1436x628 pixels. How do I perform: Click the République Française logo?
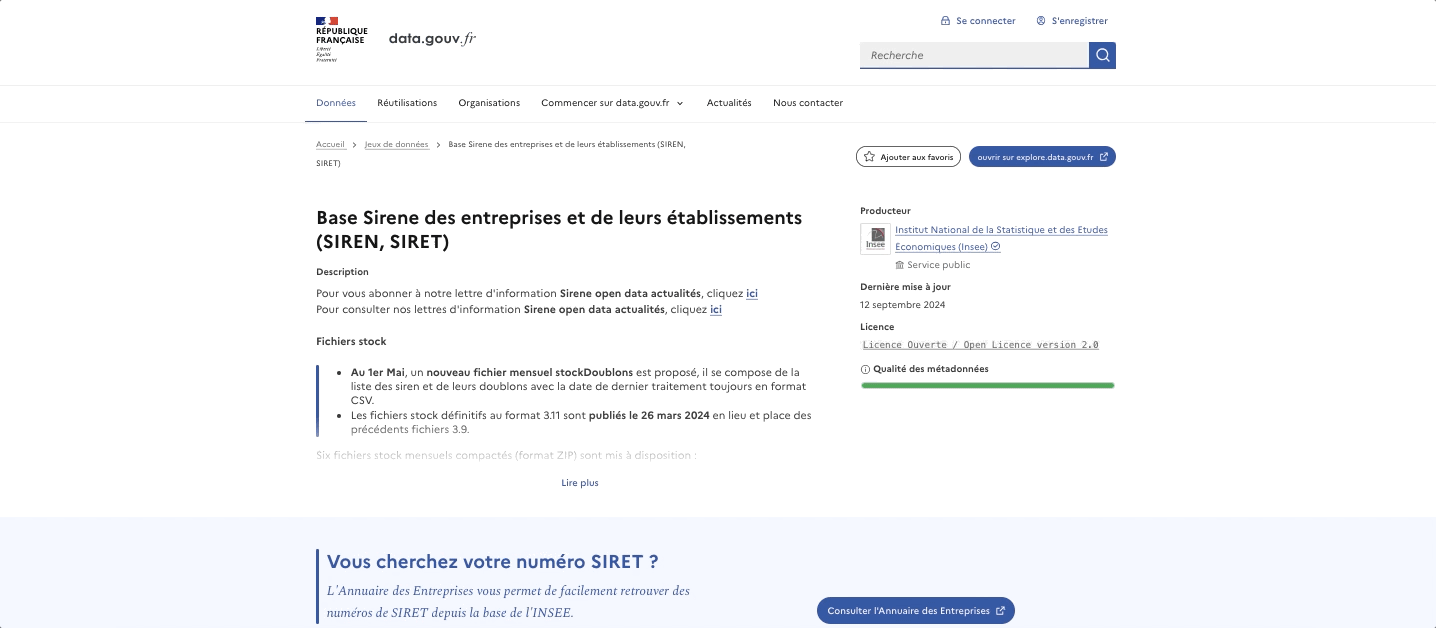341,40
